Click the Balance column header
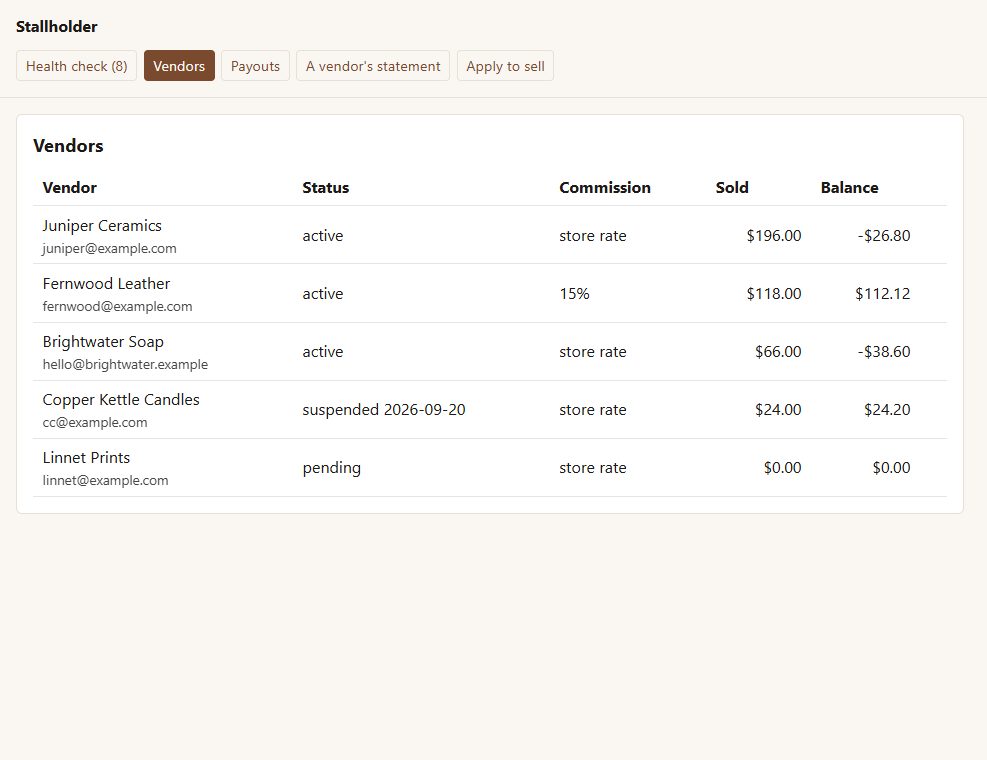Screen dimensions: 987x760 [849, 188]
